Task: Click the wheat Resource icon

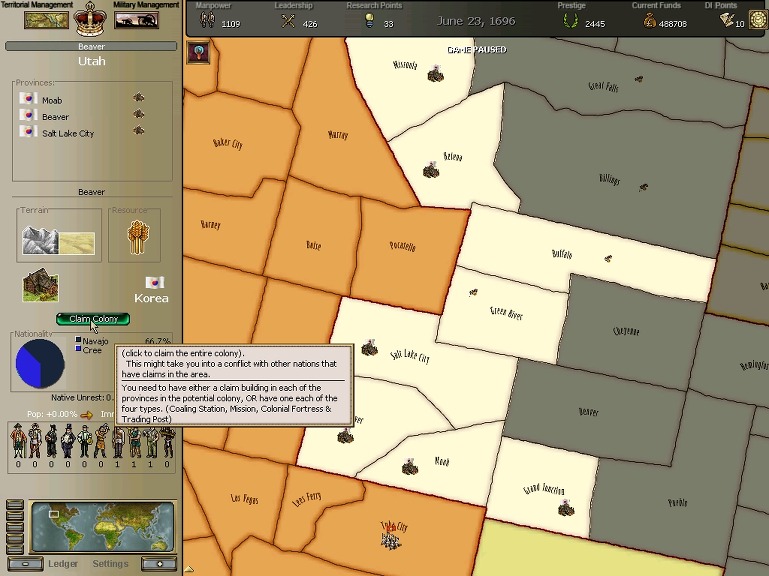Action: tap(138, 237)
